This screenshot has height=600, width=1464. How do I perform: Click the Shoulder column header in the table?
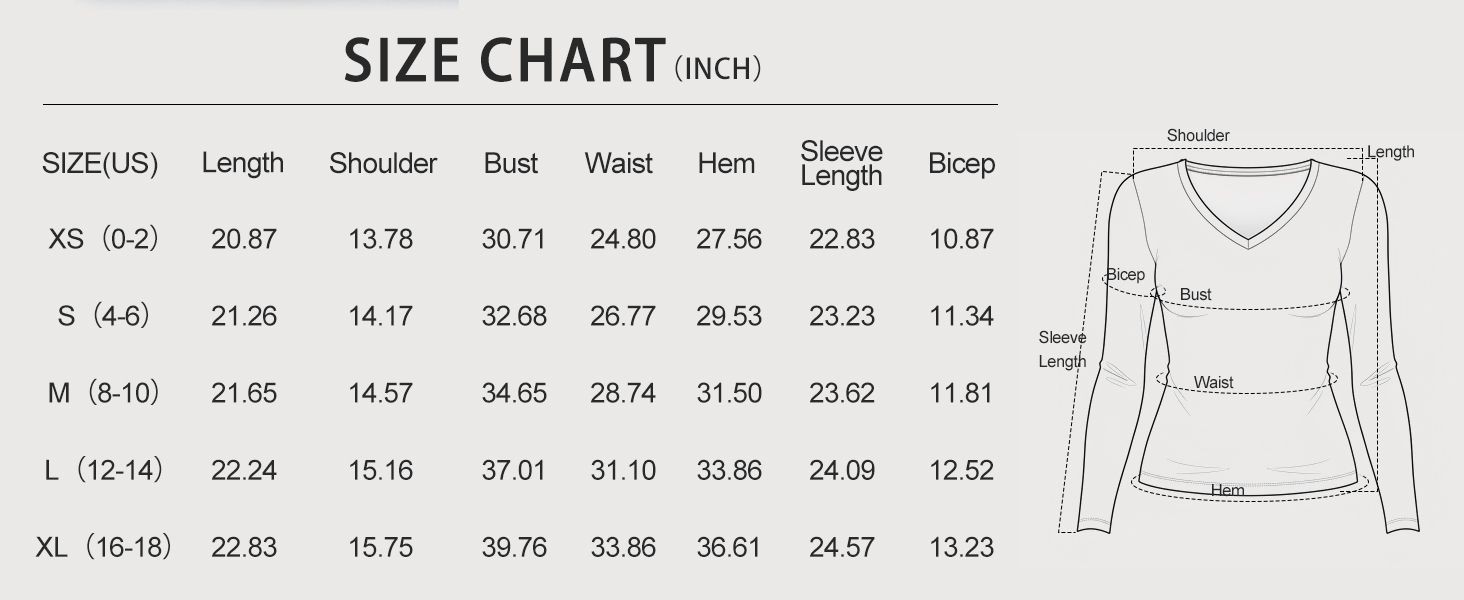click(x=383, y=164)
